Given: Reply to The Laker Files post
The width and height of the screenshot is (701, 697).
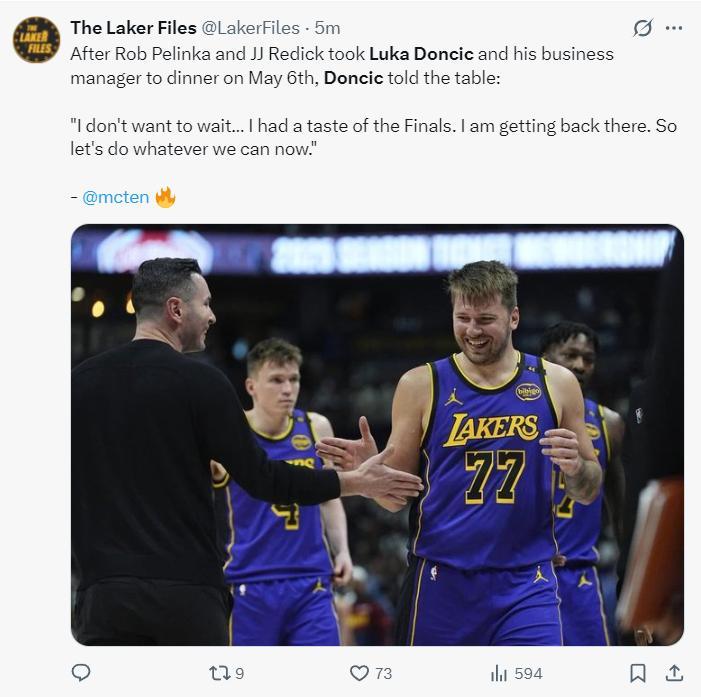Looking at the screenshot, I should [x=81, y=673].
